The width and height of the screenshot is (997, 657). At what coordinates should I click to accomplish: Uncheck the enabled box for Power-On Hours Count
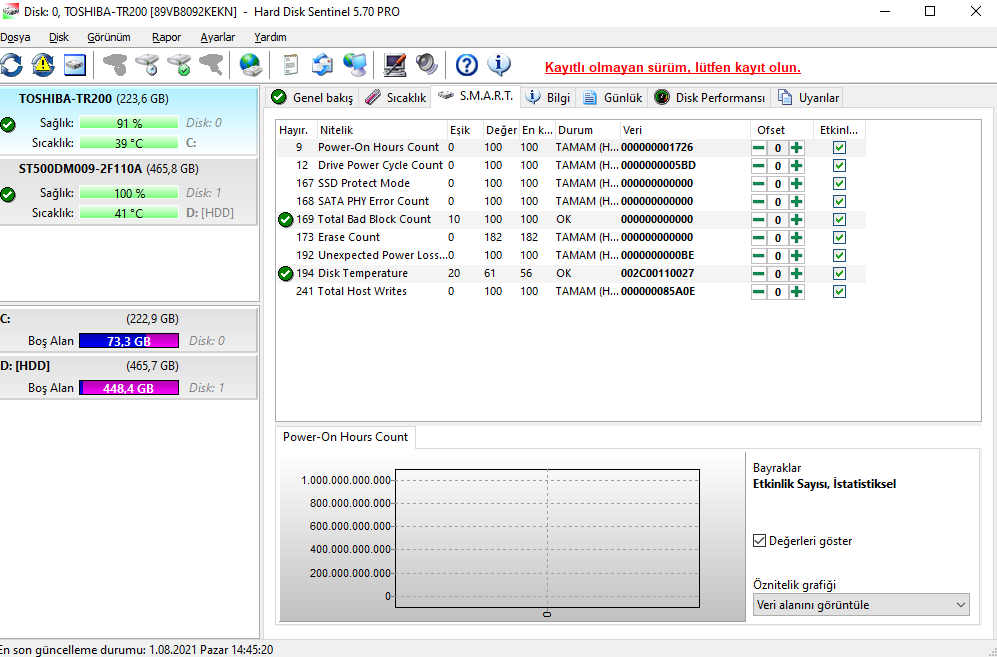click(x=839, y=148)
